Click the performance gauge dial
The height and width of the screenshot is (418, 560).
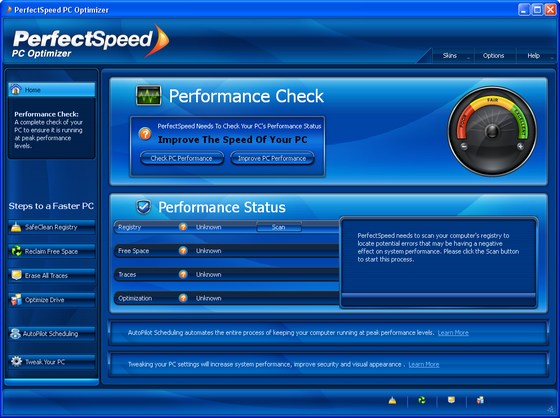point(492,131)
